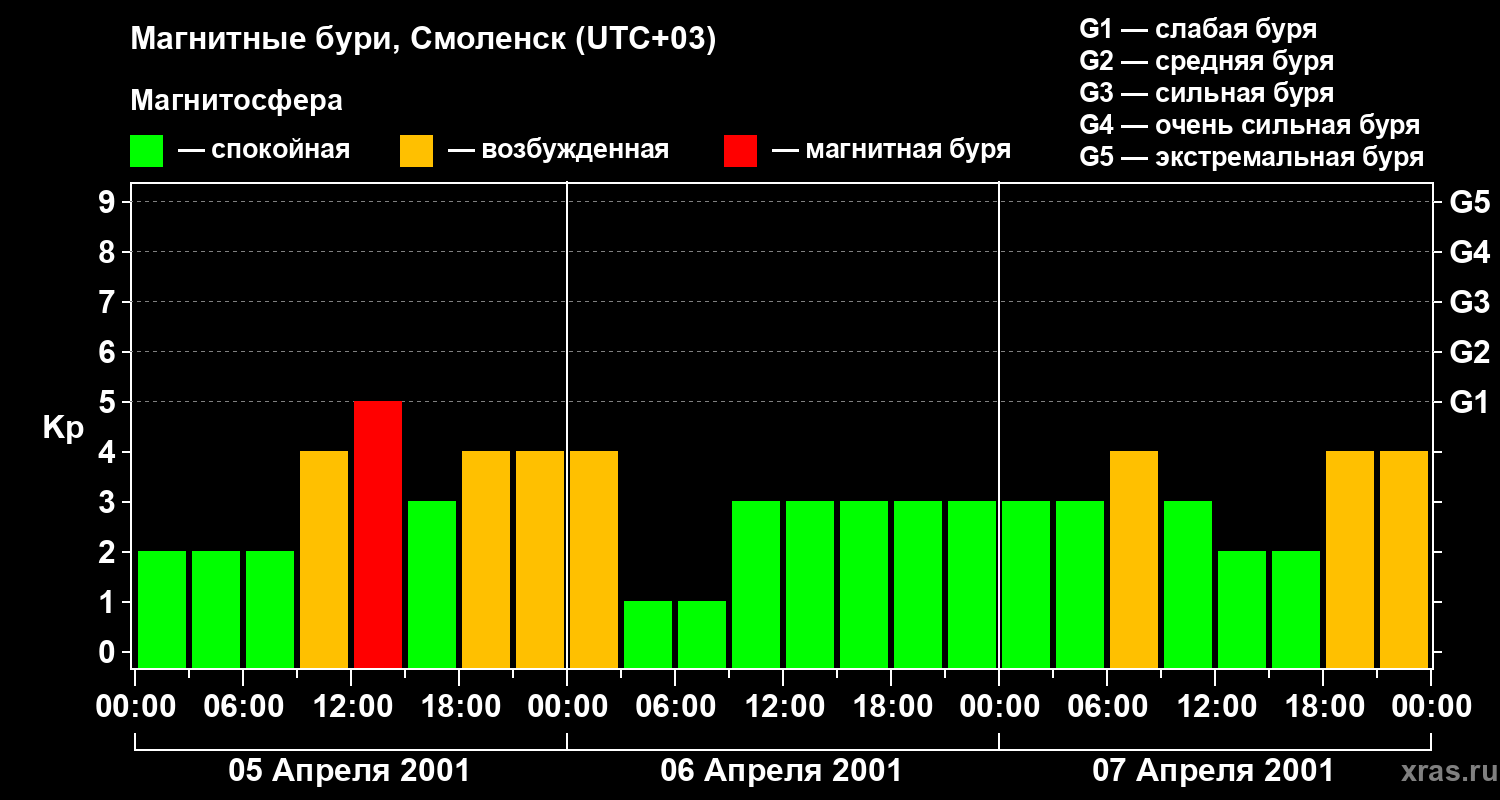Click the 'G1 — слабая буря' legend line
The height and width of the screenshot is (800, 1500).
[x=1198, y=29]
